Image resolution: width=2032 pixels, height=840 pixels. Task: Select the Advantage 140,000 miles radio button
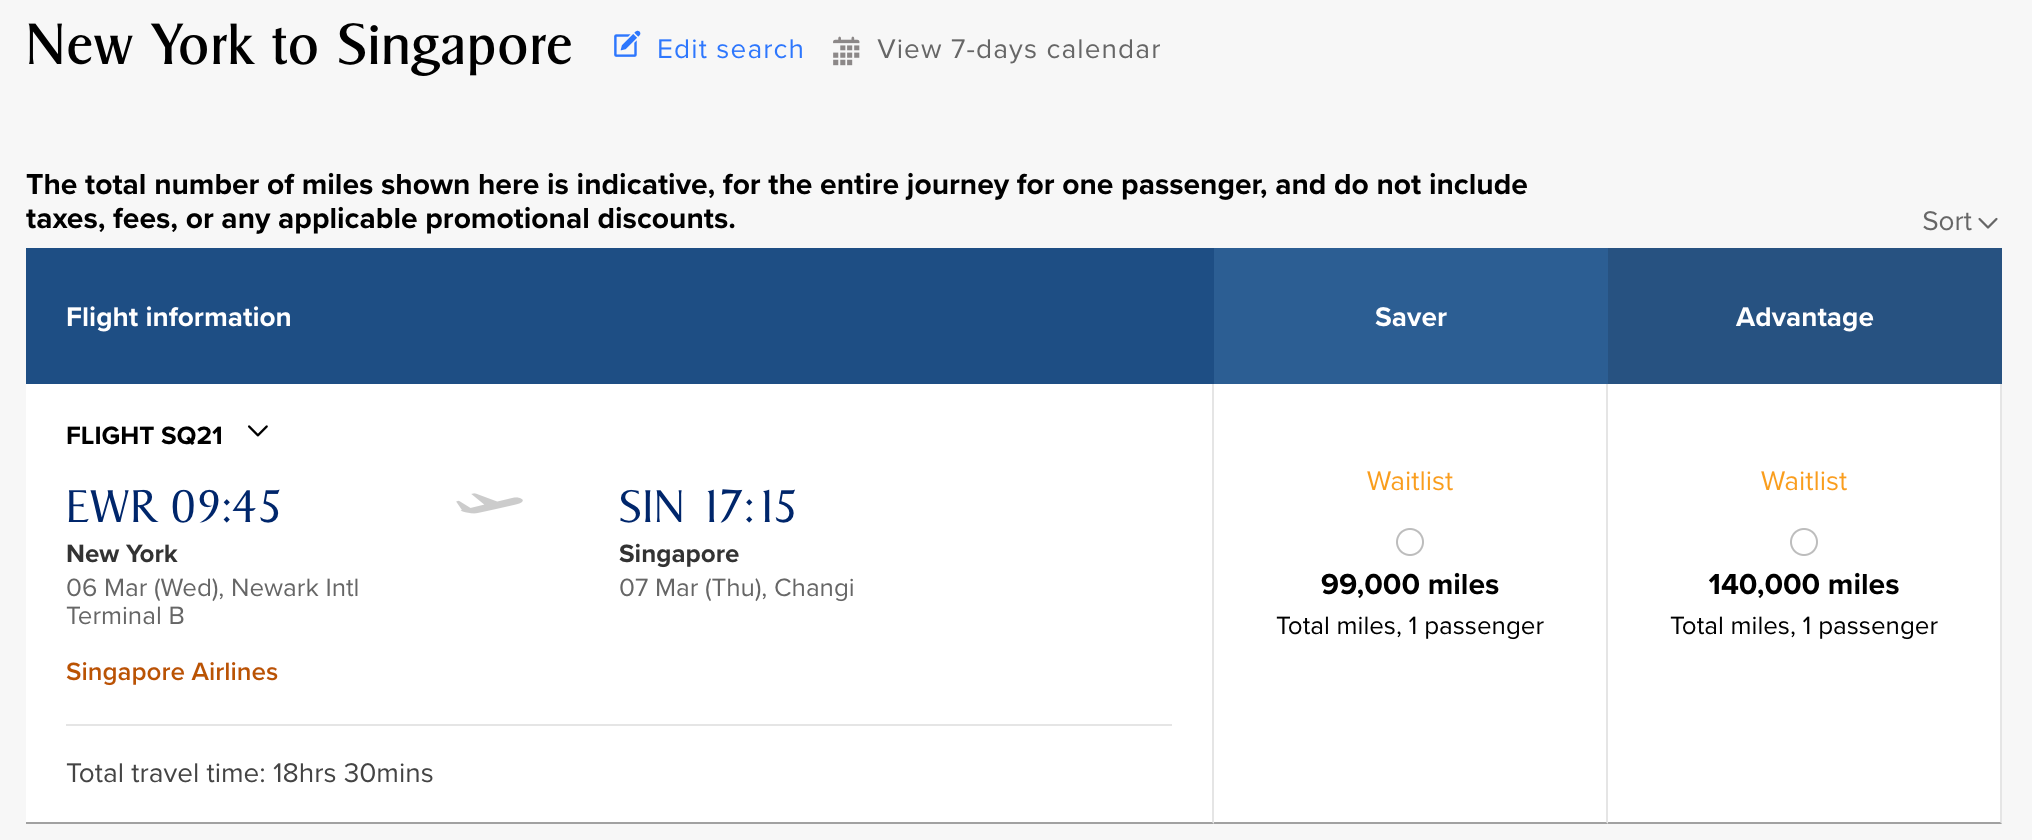click(x=1804, y=542)
